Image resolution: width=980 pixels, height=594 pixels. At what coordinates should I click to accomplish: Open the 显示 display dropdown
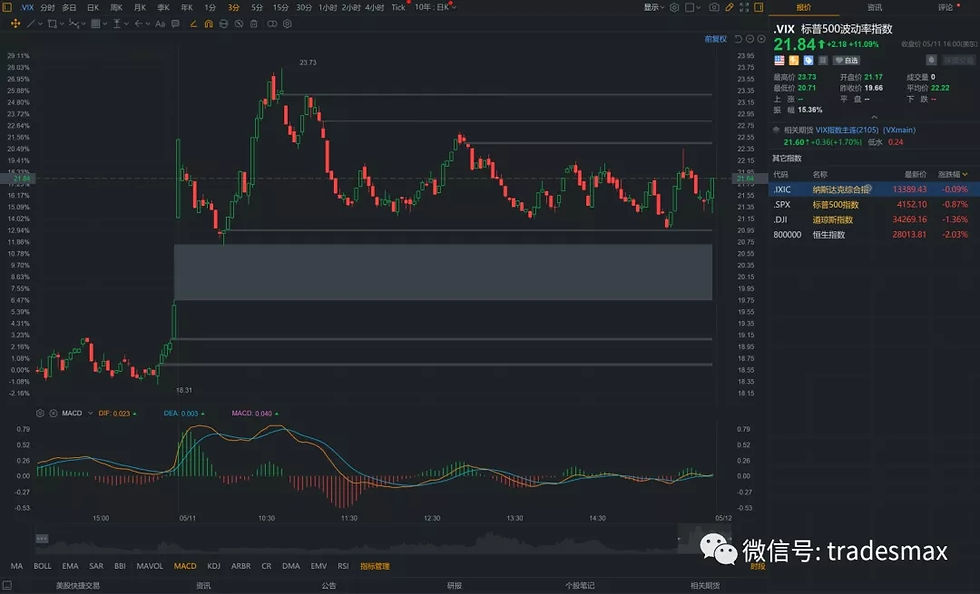point(652,8)
